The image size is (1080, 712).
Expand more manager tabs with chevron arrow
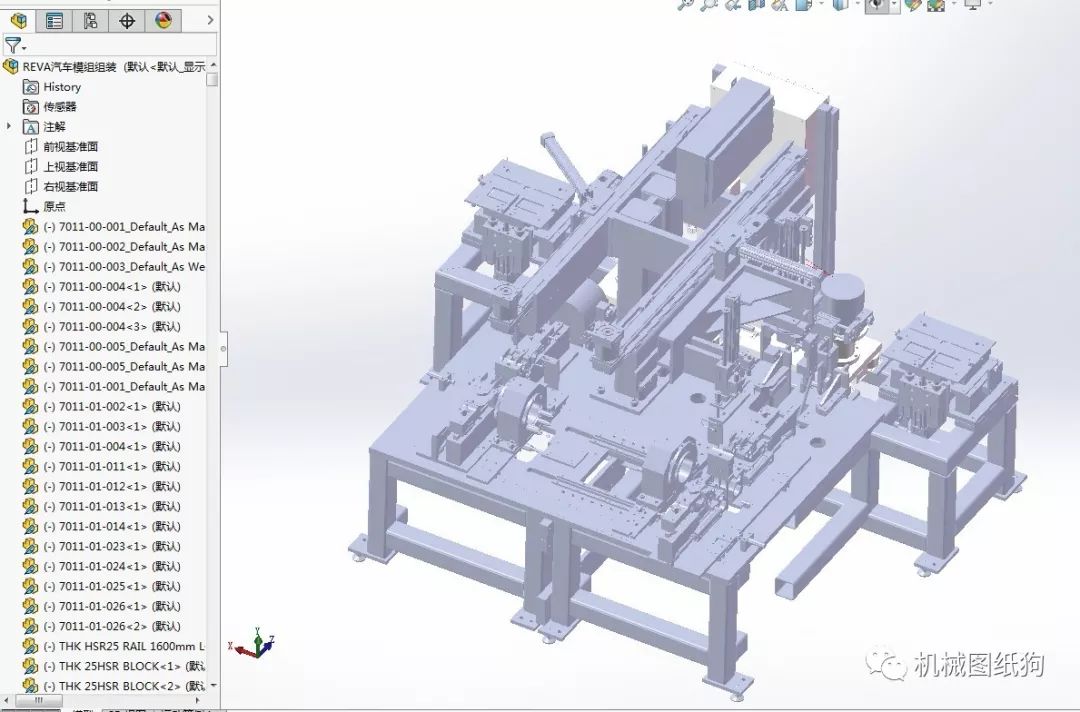pyautogui.click(x=210, y=21)
